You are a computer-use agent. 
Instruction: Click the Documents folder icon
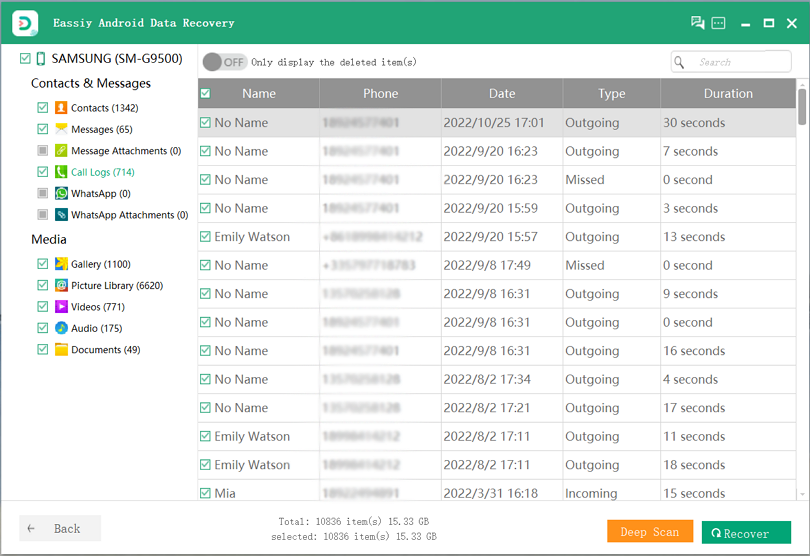pos(61,349)
